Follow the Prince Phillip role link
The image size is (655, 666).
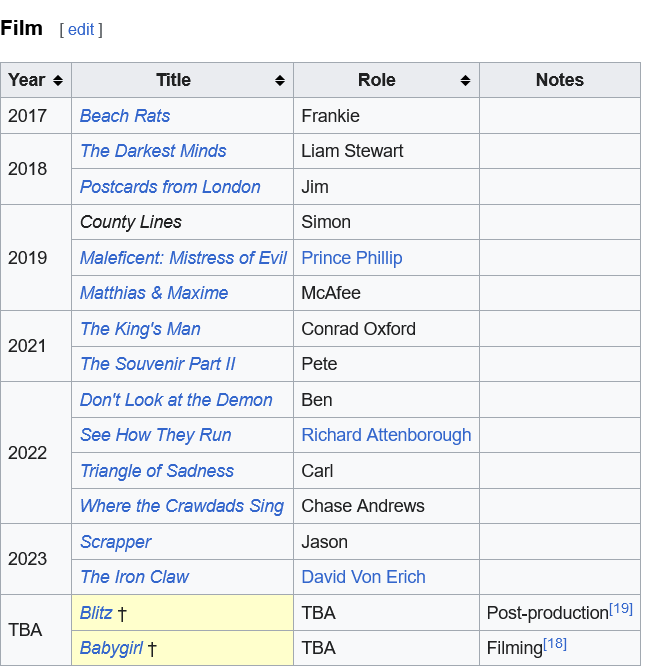[x=352, y=258]
